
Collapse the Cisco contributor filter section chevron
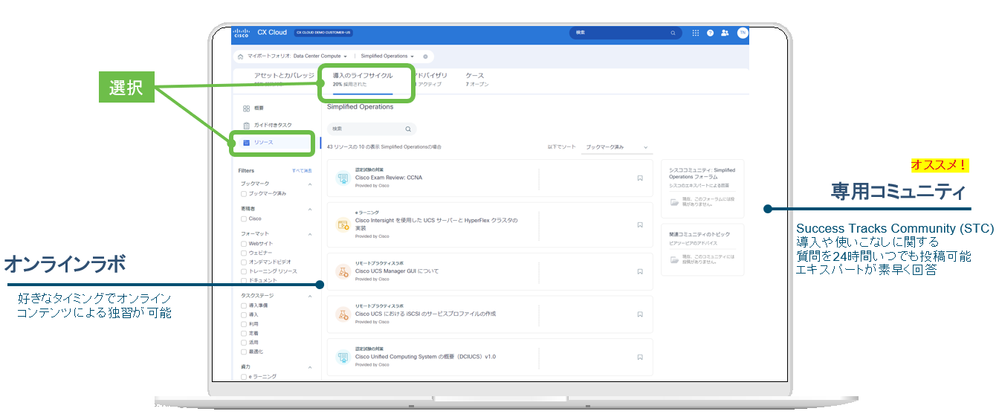(x=310, y=209)
